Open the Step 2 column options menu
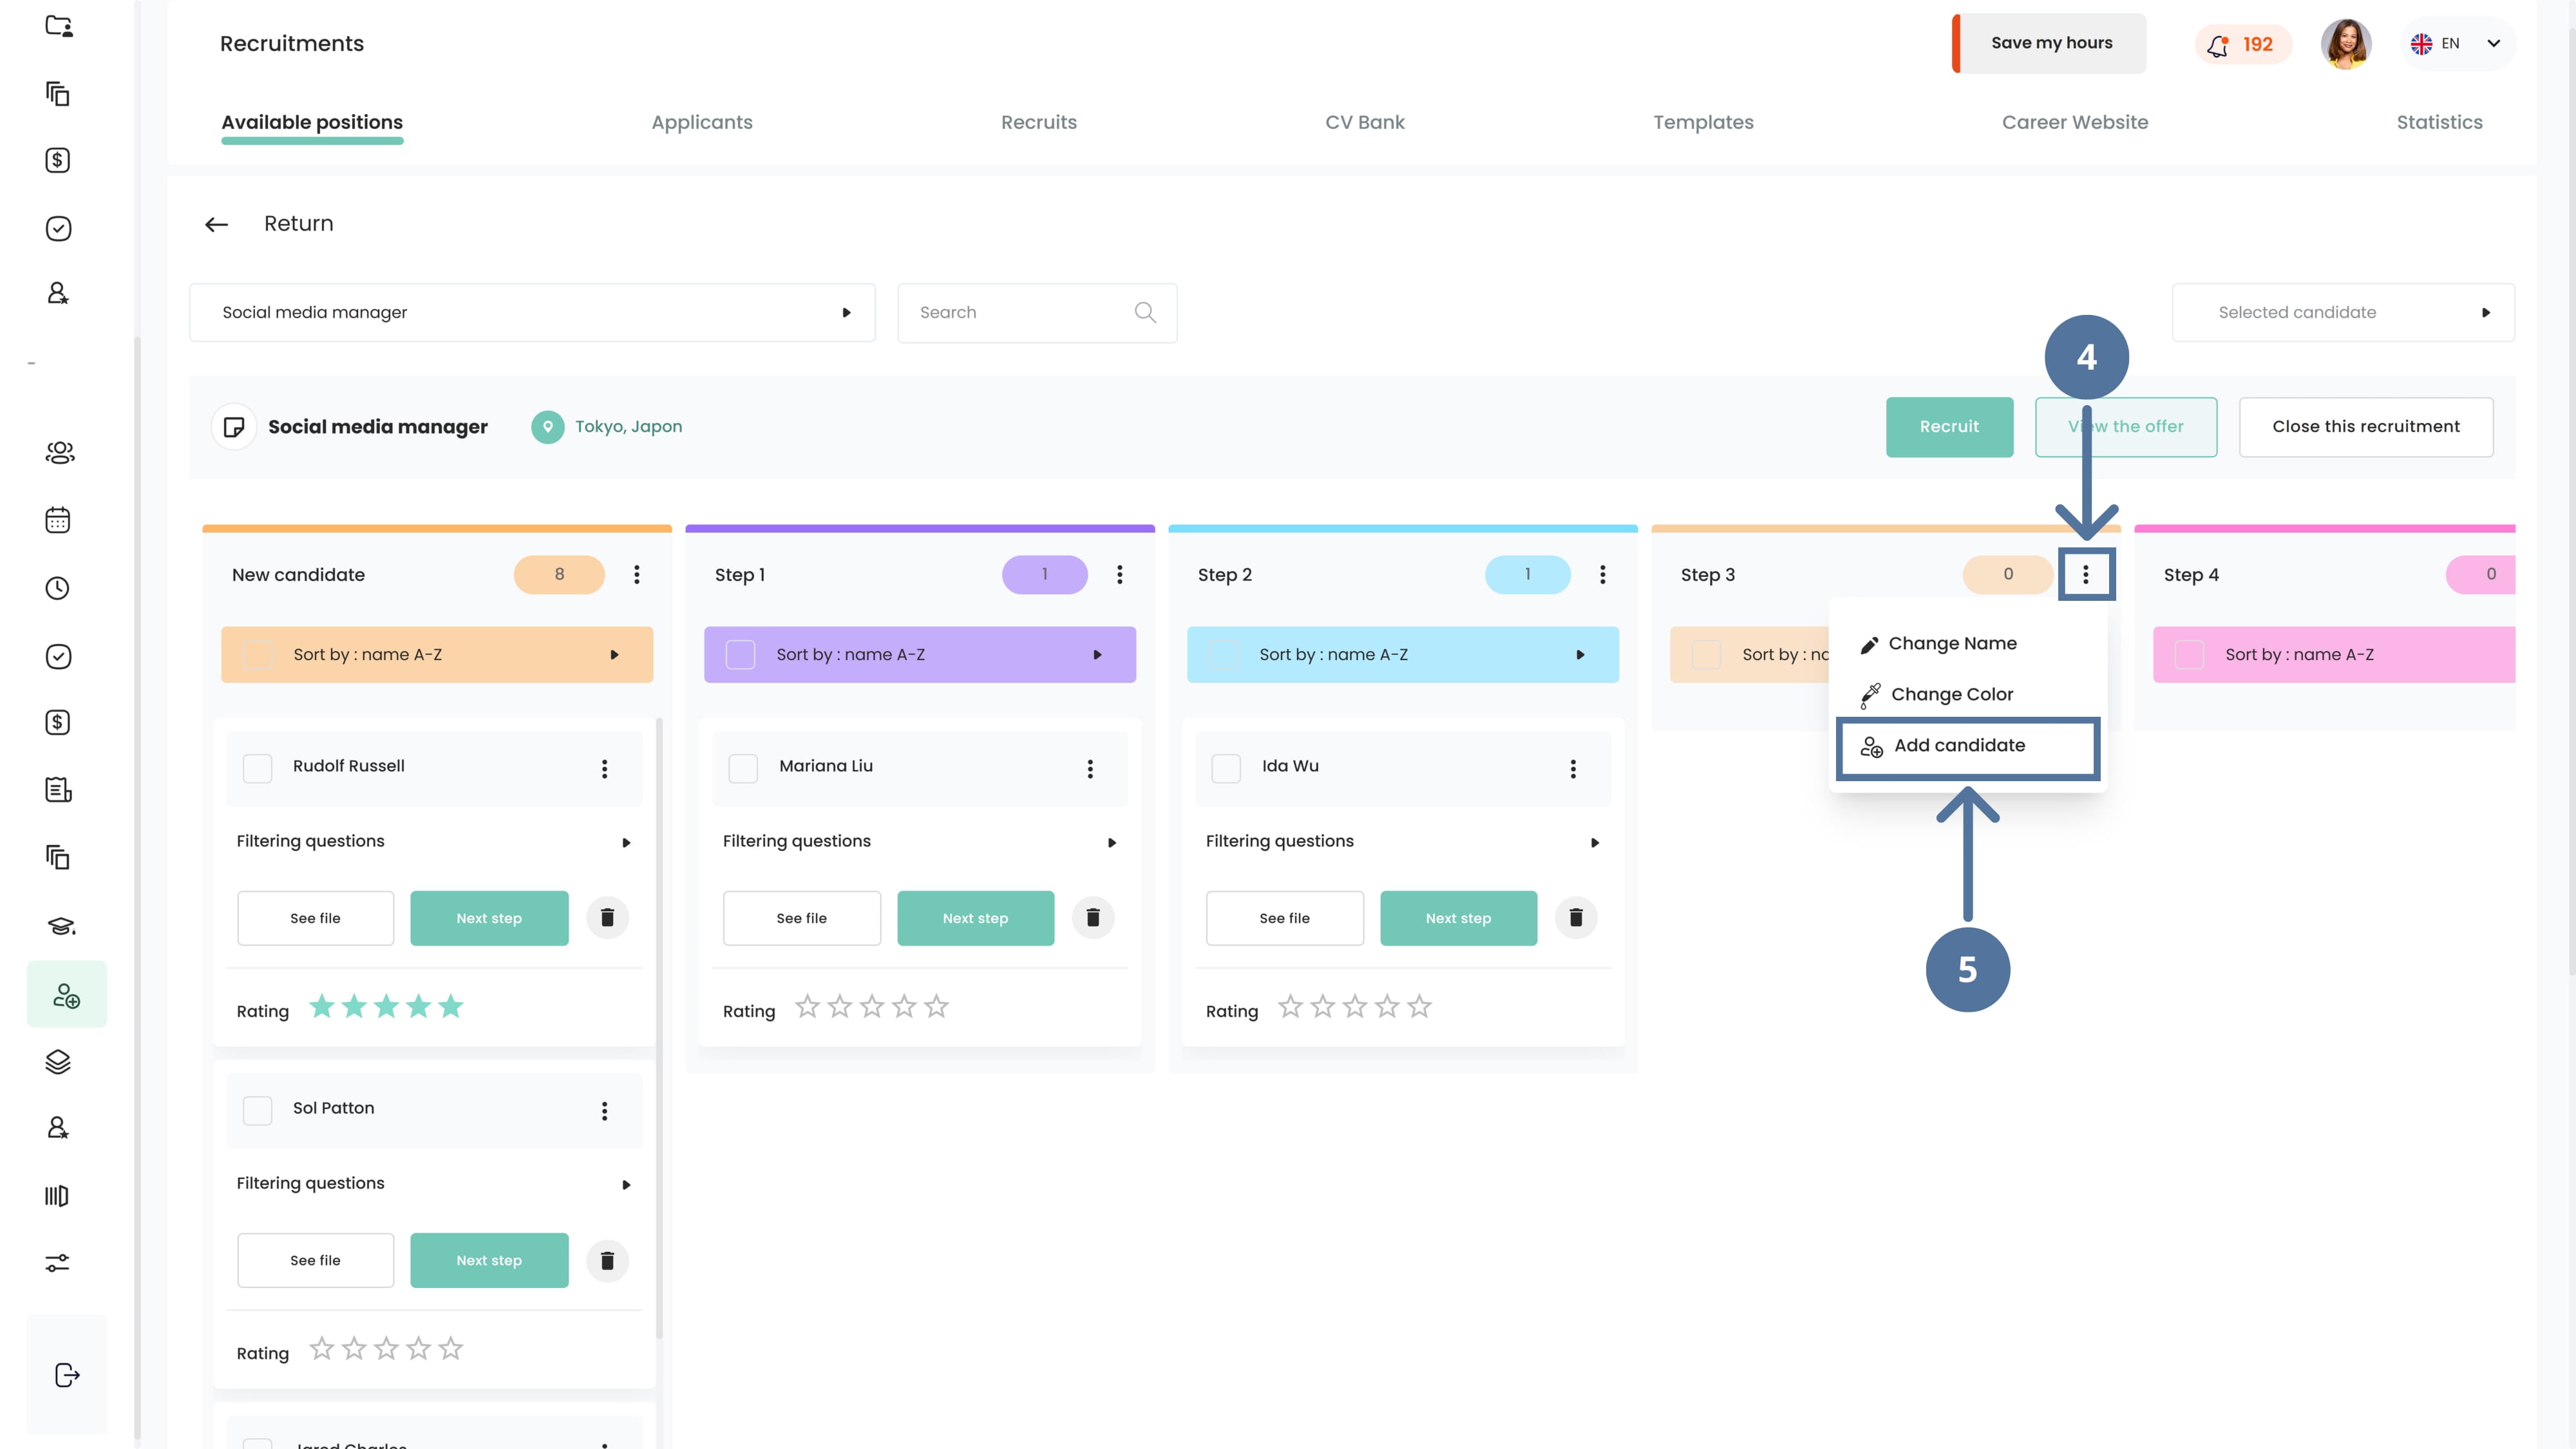The height and width of the screenshot is (1449, 2576). coord(1603,574)
